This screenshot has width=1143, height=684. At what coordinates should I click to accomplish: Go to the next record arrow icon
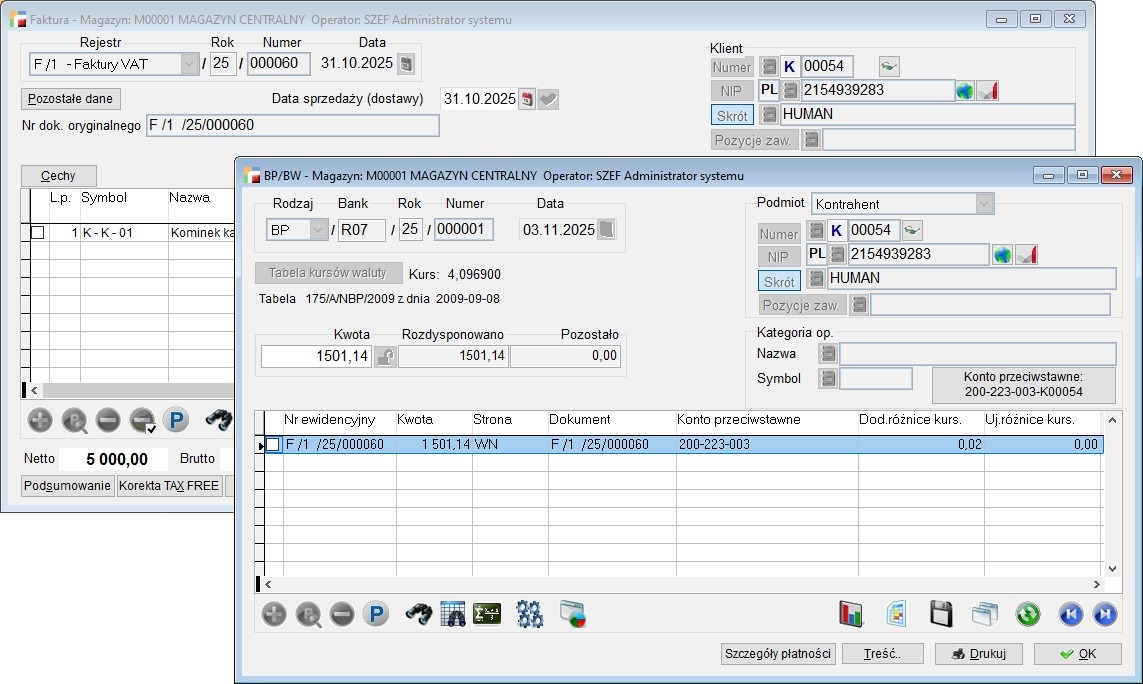1104,614
